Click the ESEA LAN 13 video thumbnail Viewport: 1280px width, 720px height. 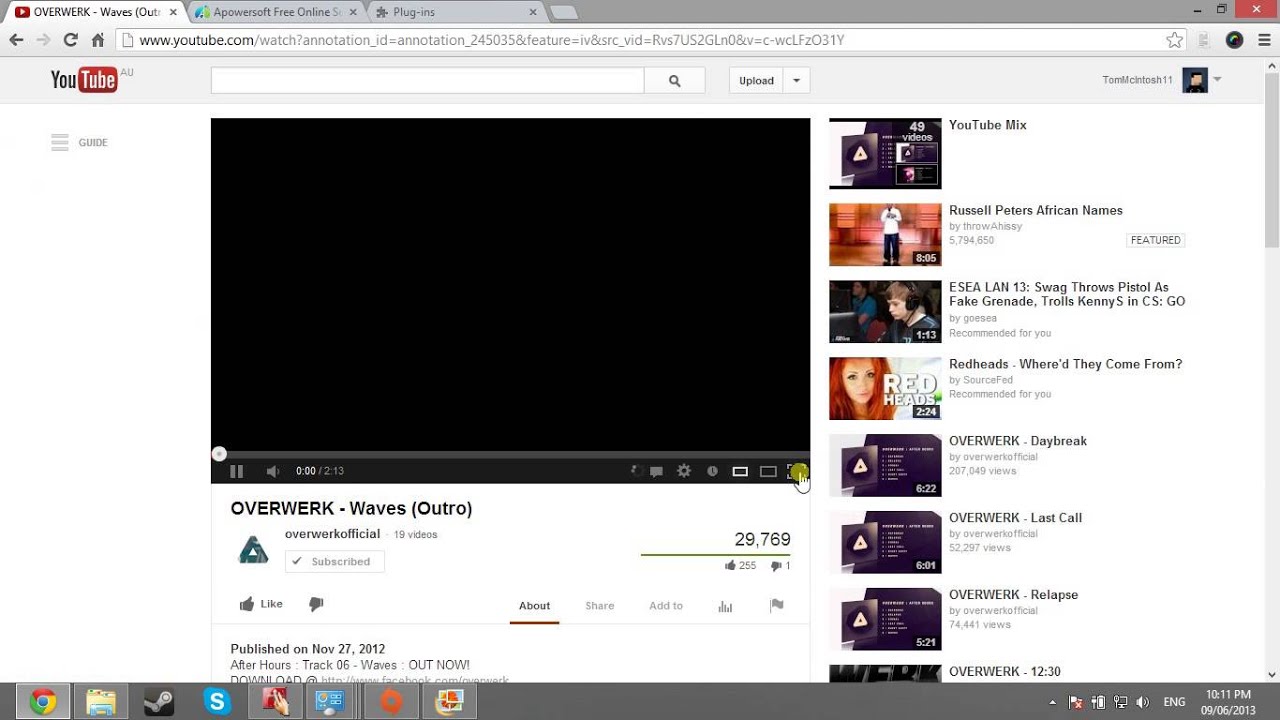[x=885, y=311]
